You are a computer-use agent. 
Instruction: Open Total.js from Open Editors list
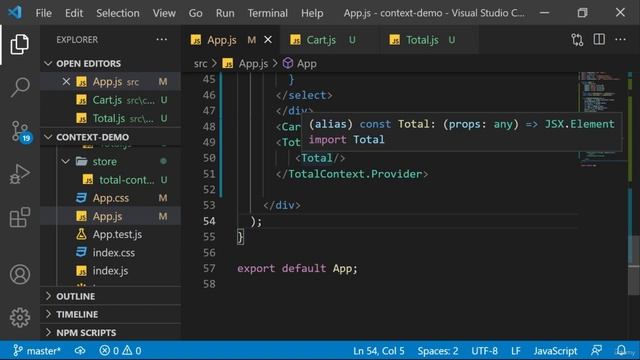(110, 118)
